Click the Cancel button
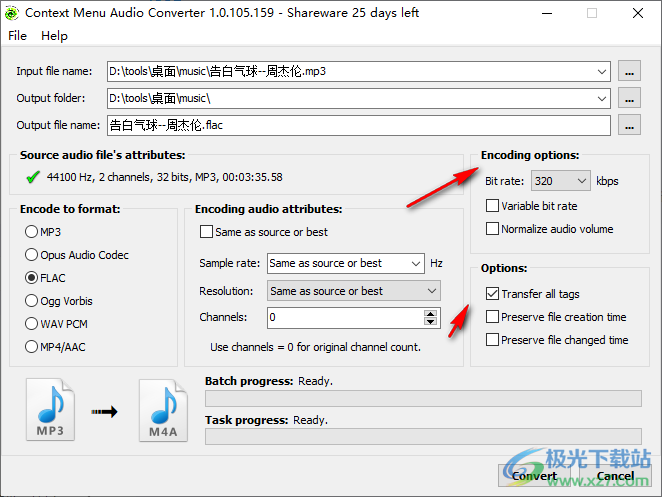This screenshot has height=497, width=662. tap(615, 475)
